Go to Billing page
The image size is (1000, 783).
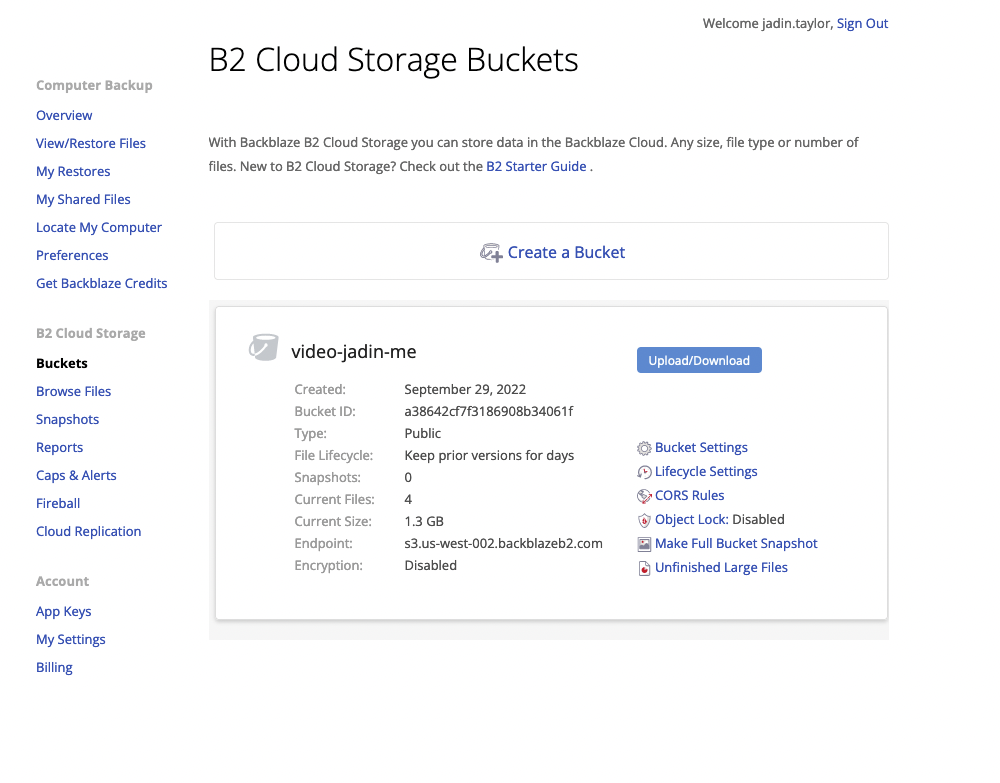(54, 668)
